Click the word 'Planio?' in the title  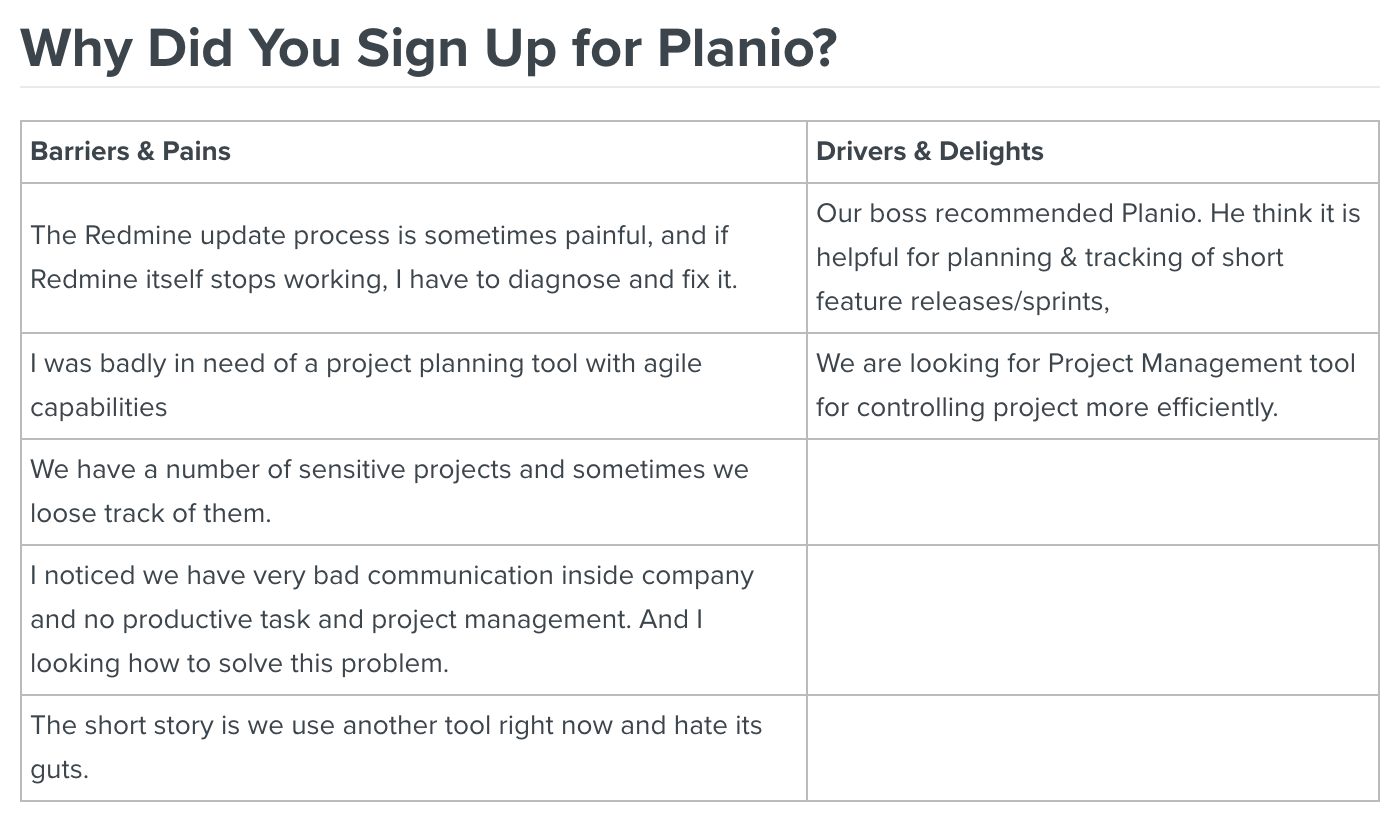click(746, 47)
